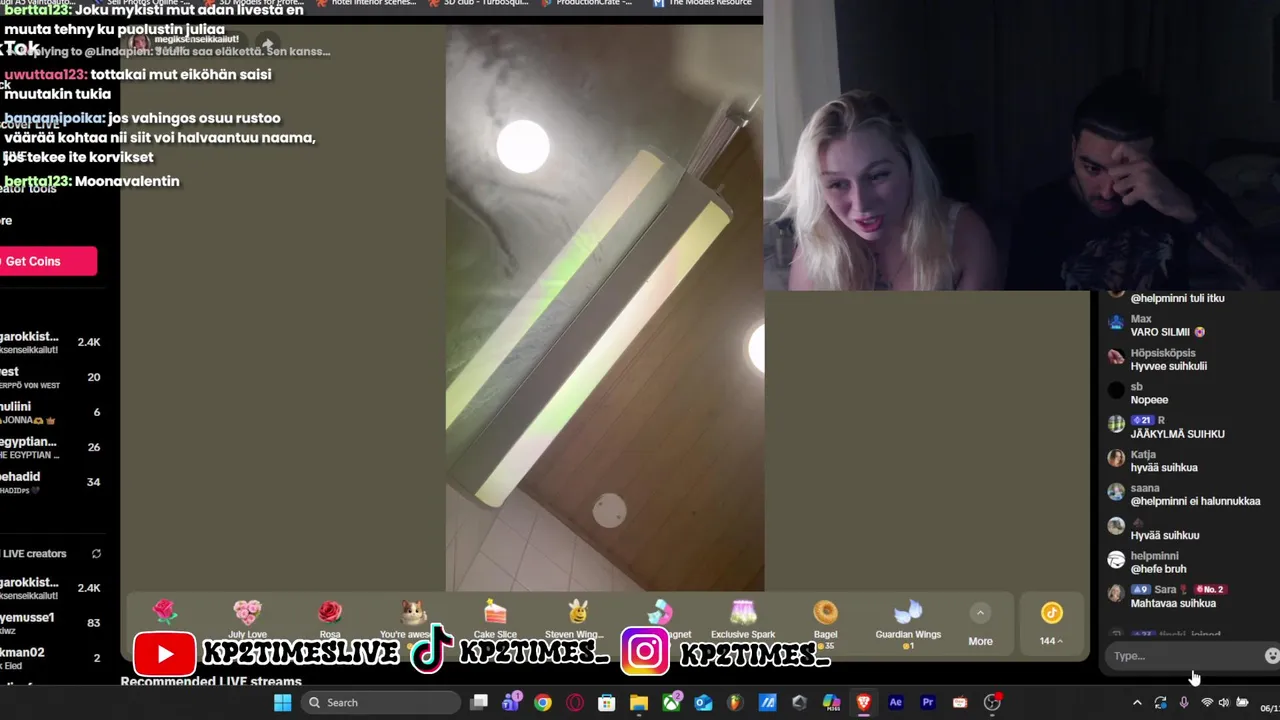Send the Cake Slice gift
Viewport: 1280px width, 720px height.
495,620
